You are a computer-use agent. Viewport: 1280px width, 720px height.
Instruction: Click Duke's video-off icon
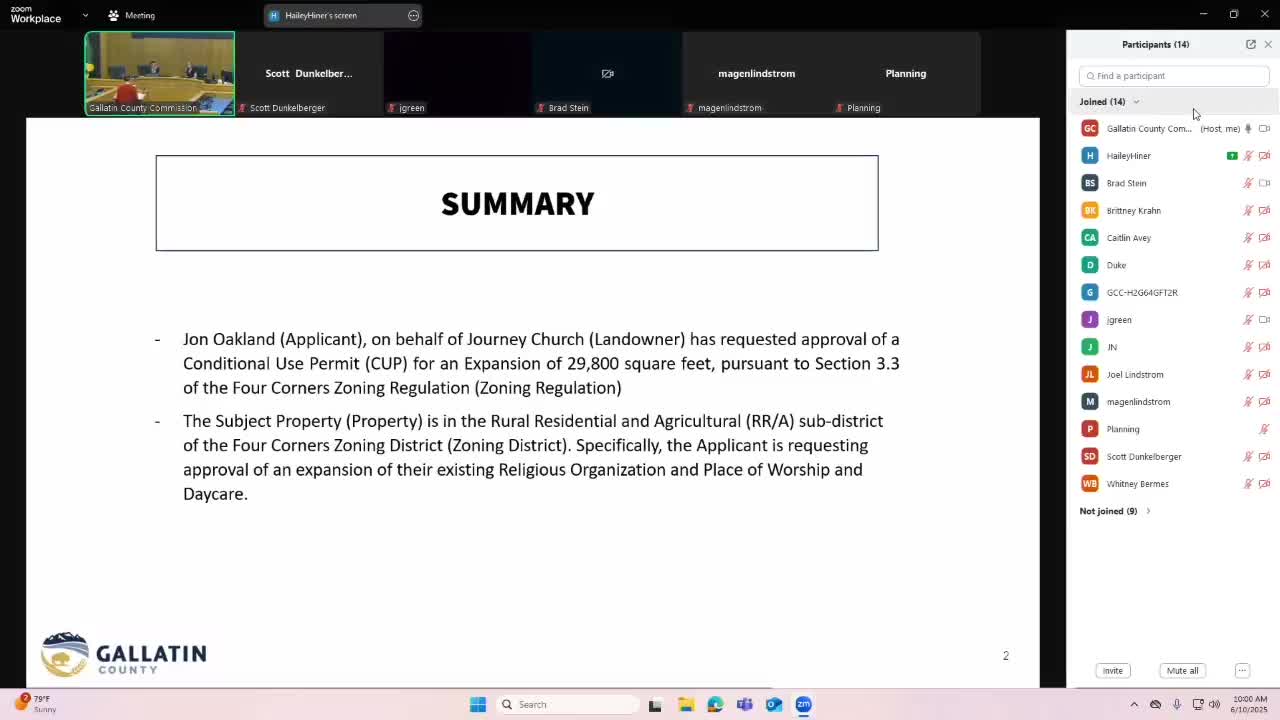1264,265
